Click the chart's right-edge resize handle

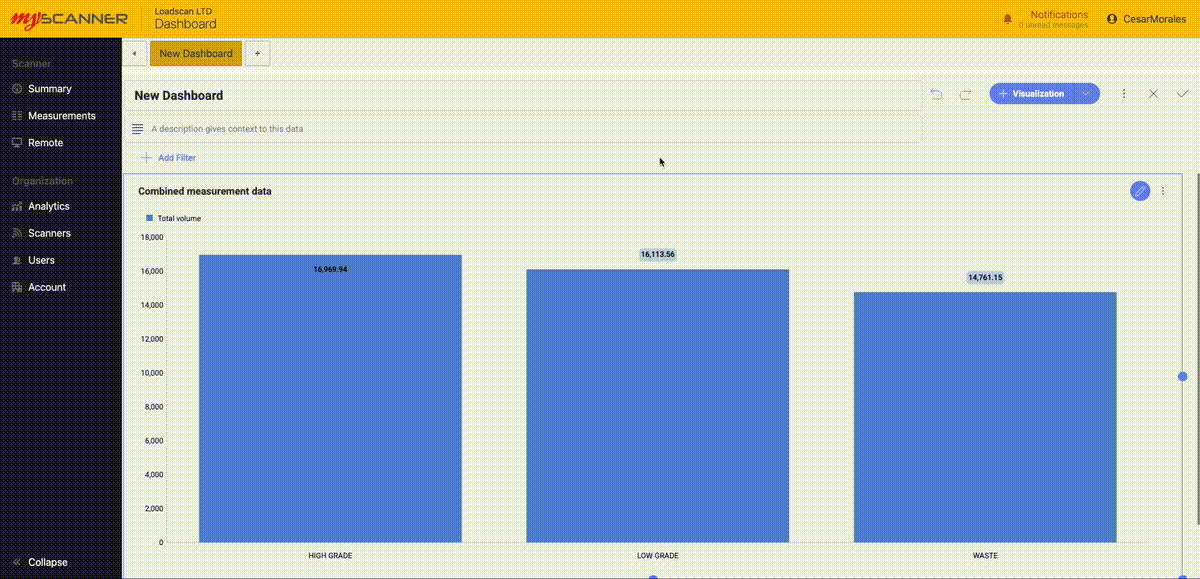[x=1183, y=376]
